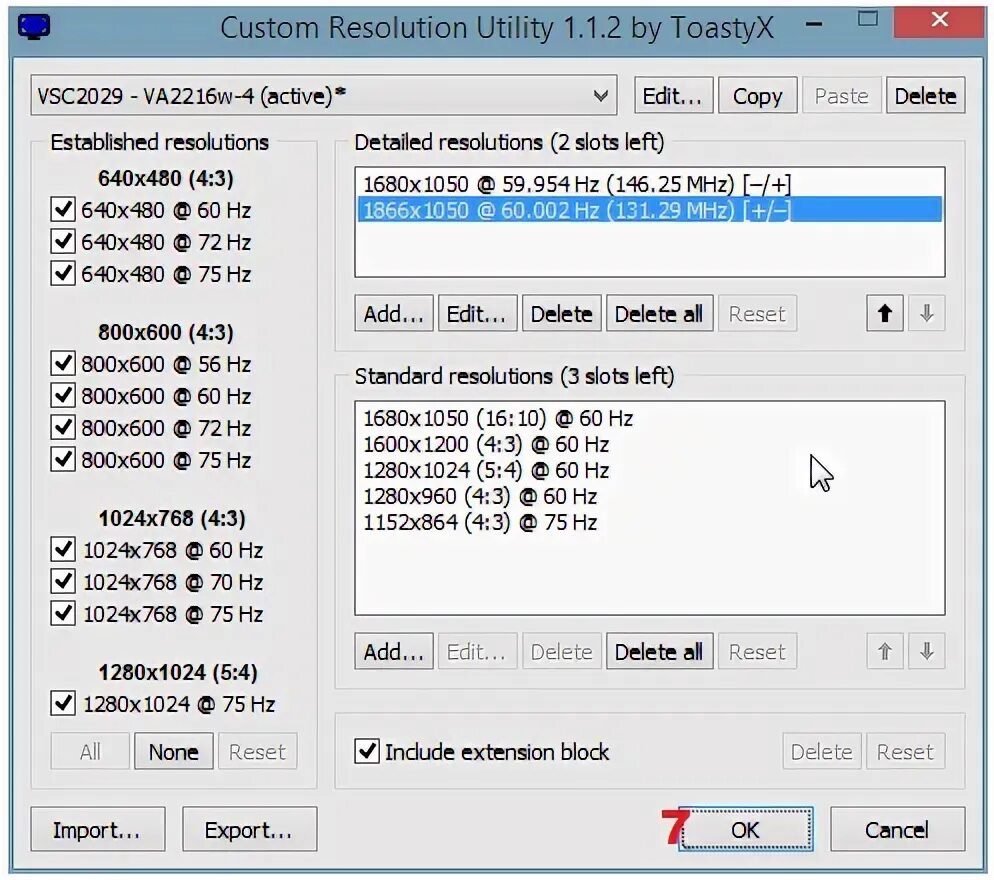Export the monitor configuration
The image size is (994, 880).
click(x=249, y=829)
